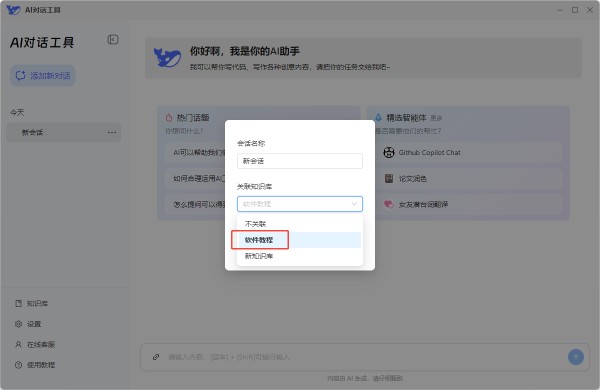Click the 添加新对话 button
Image resolution: width=600 pixels, height=390 pixels.
coord(42,75)
